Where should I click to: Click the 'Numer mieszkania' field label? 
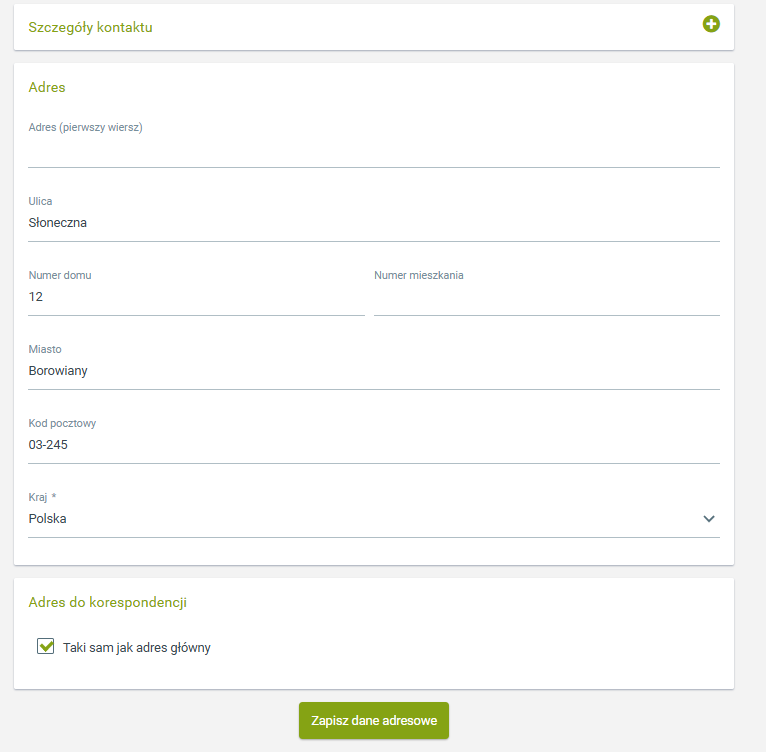[x=419, y=275]
